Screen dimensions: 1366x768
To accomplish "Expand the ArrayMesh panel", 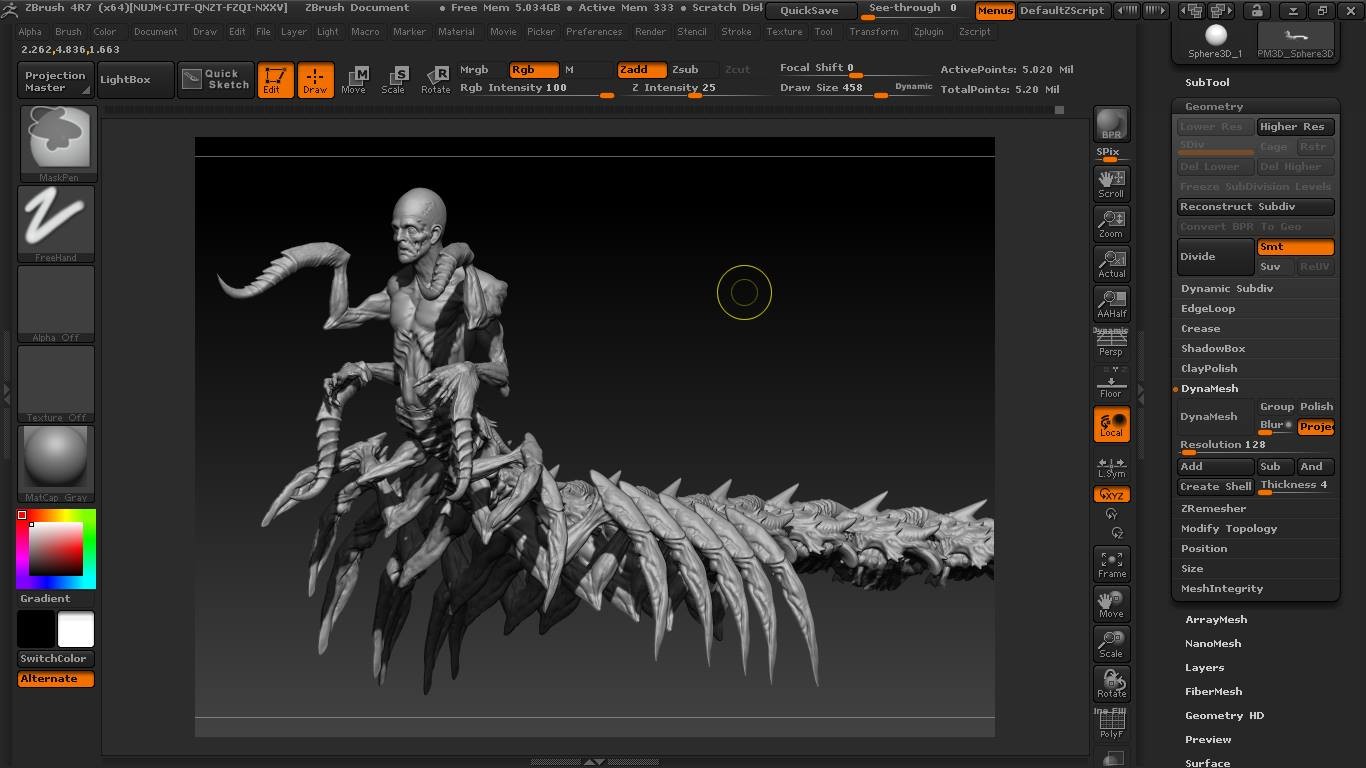I will 1216,619.
